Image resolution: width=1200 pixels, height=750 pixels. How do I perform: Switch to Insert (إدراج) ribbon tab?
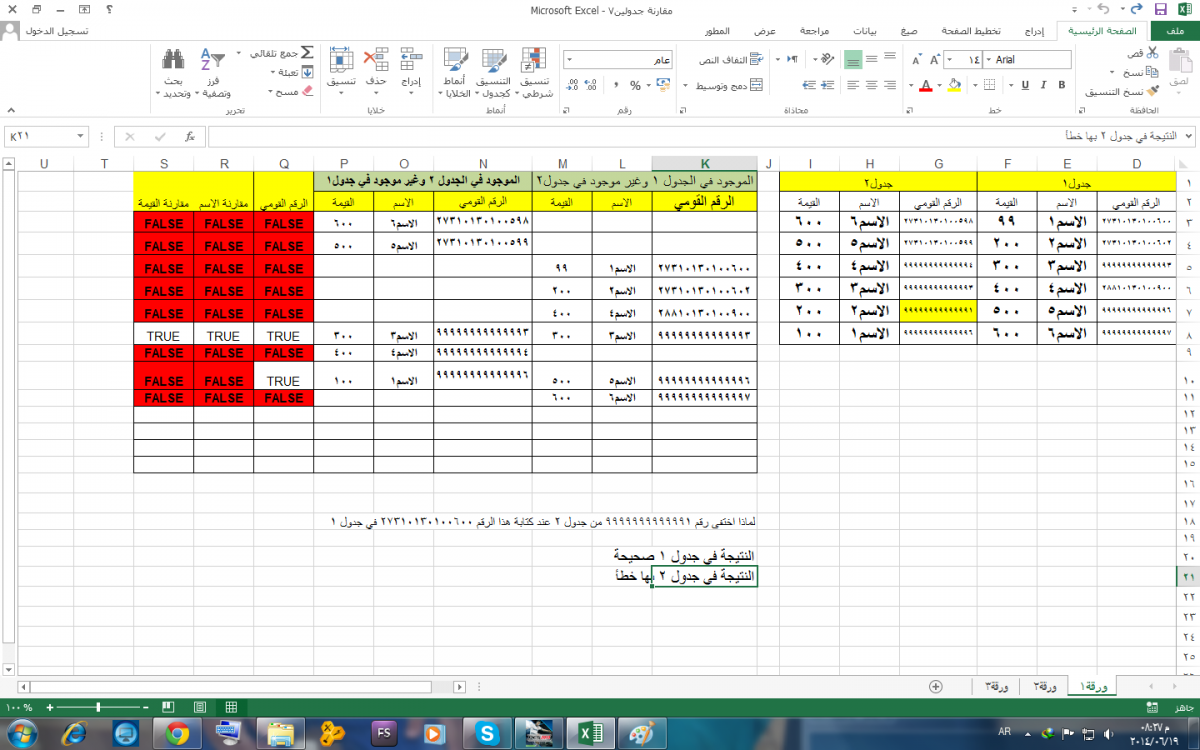click(1035, 31)
